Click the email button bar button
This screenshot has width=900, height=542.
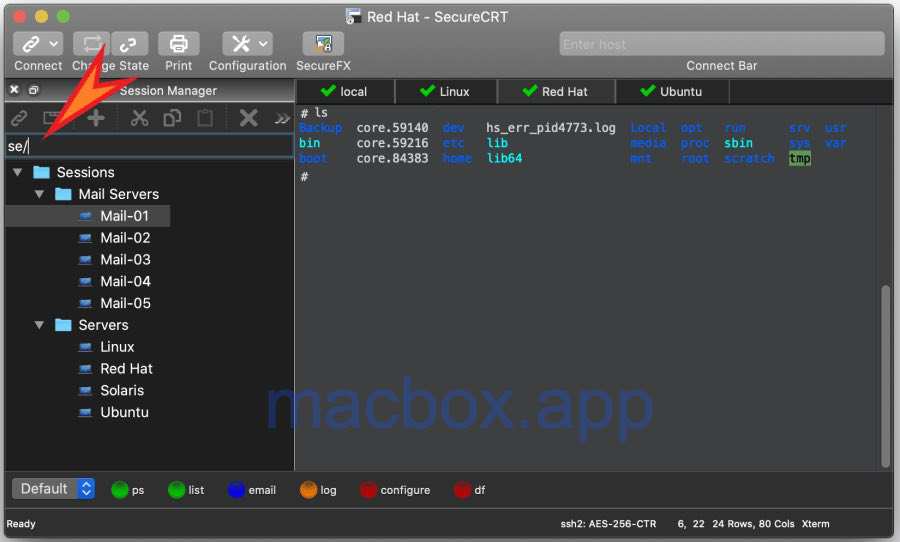click(252, 490)
